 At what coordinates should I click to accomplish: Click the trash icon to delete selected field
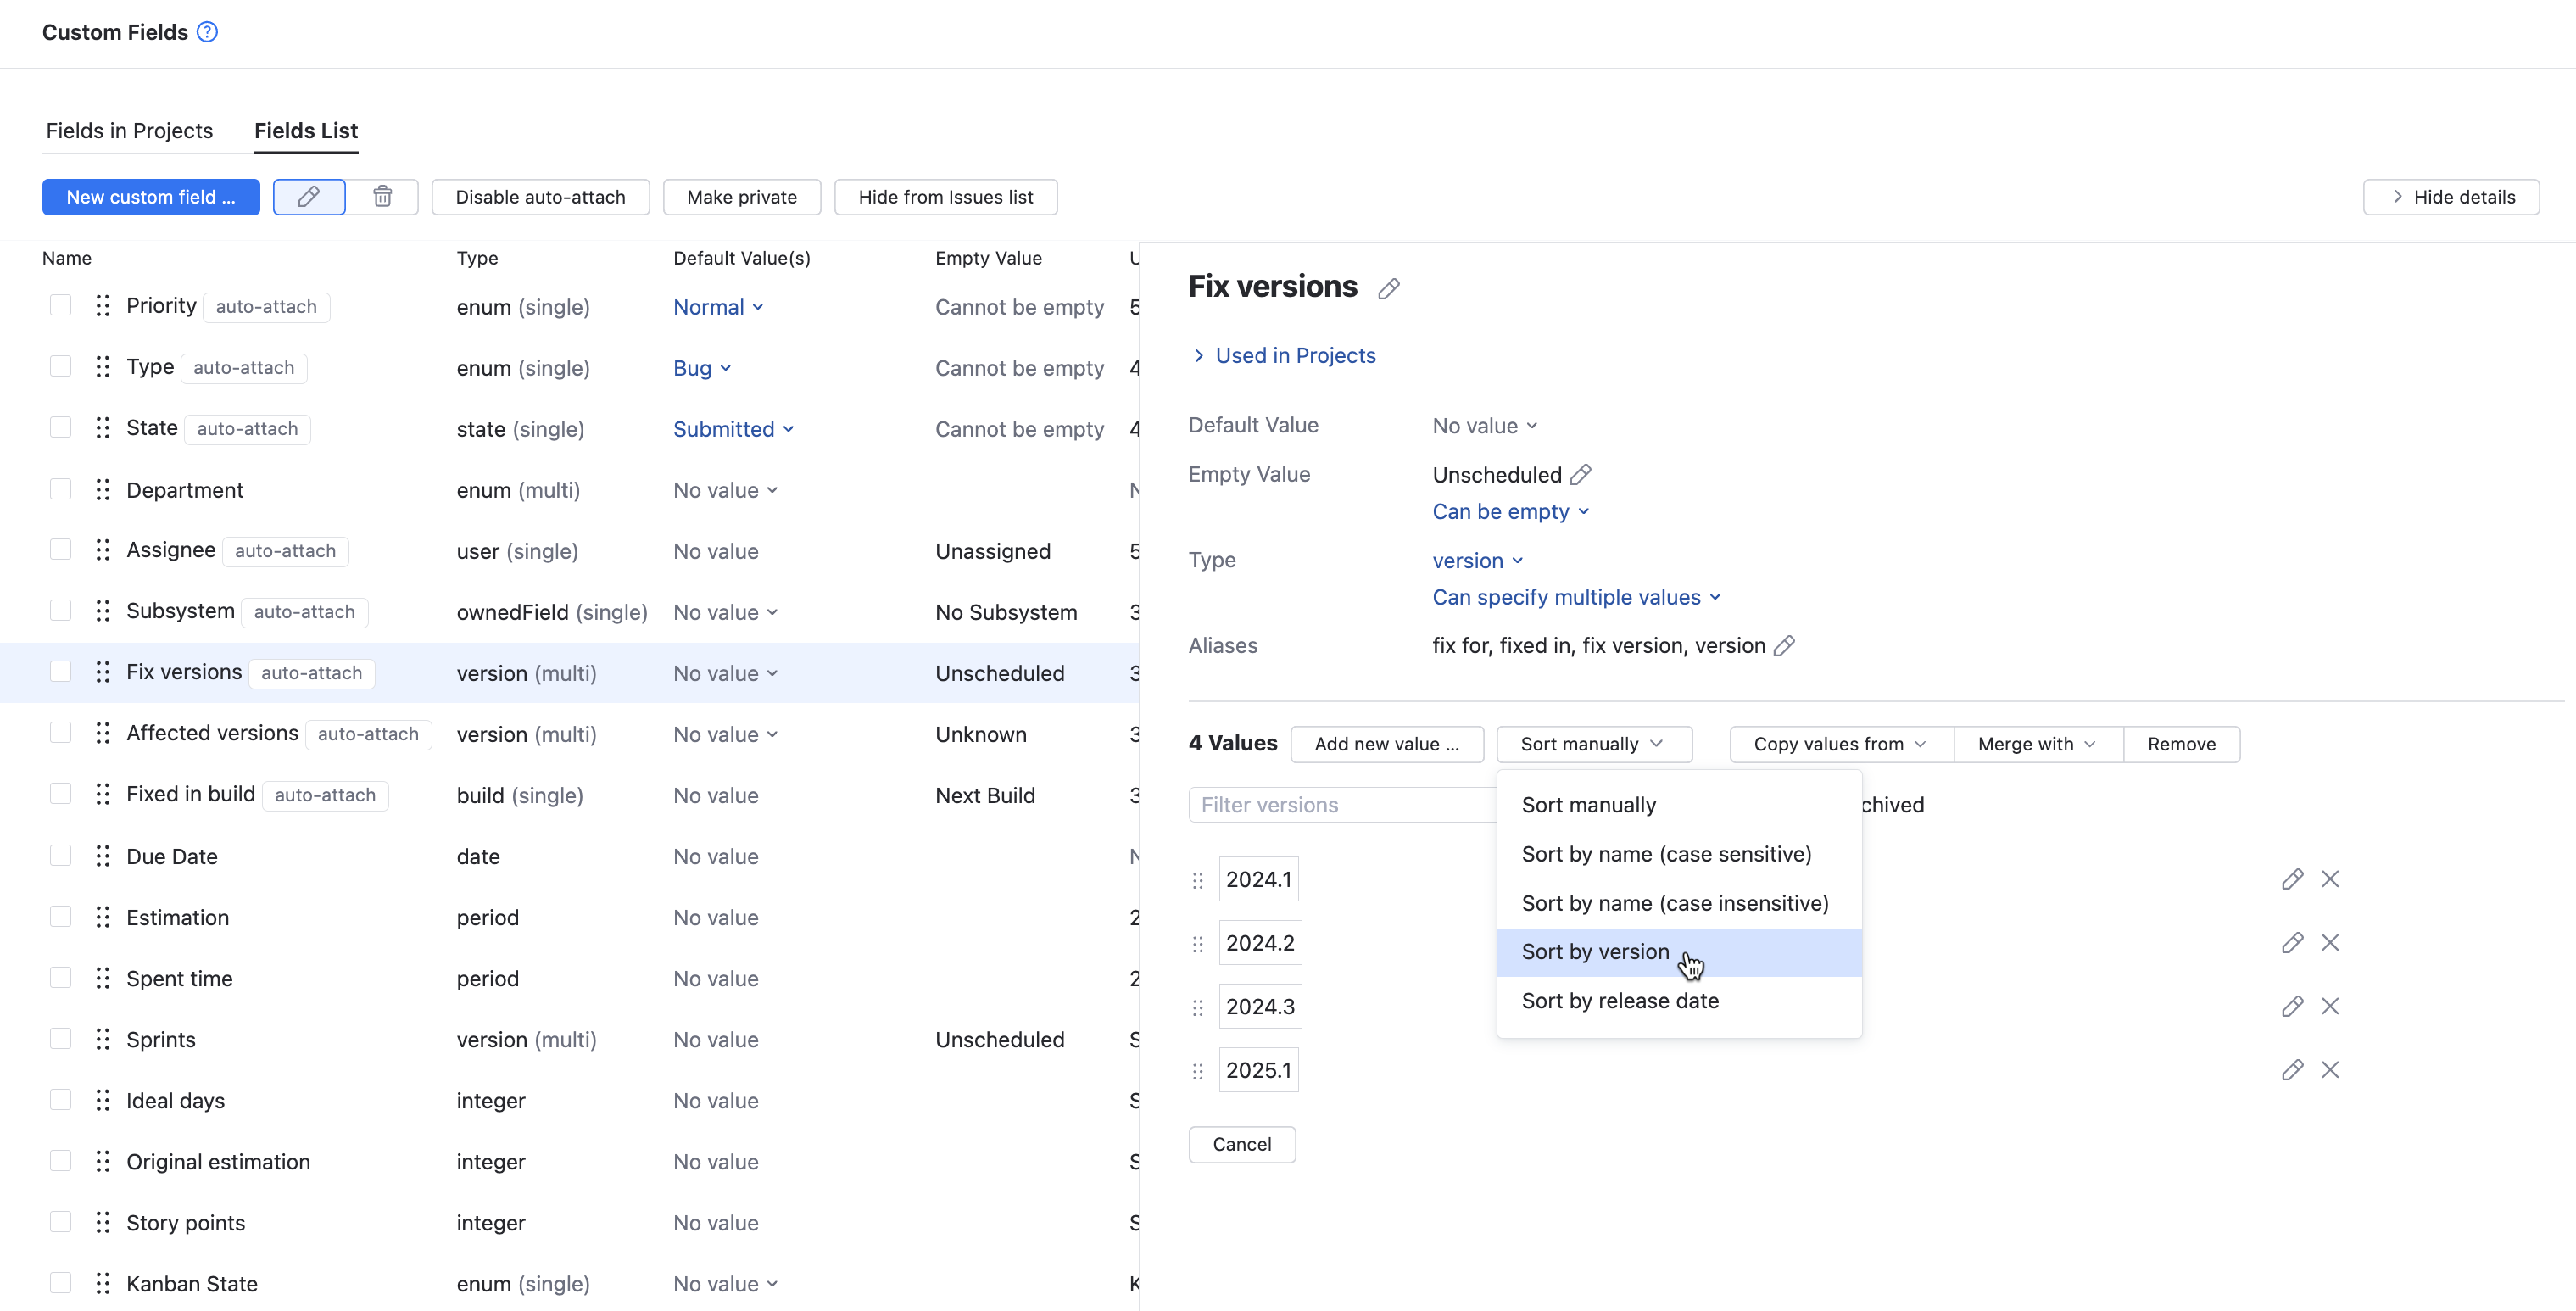(x=382, y=197)
